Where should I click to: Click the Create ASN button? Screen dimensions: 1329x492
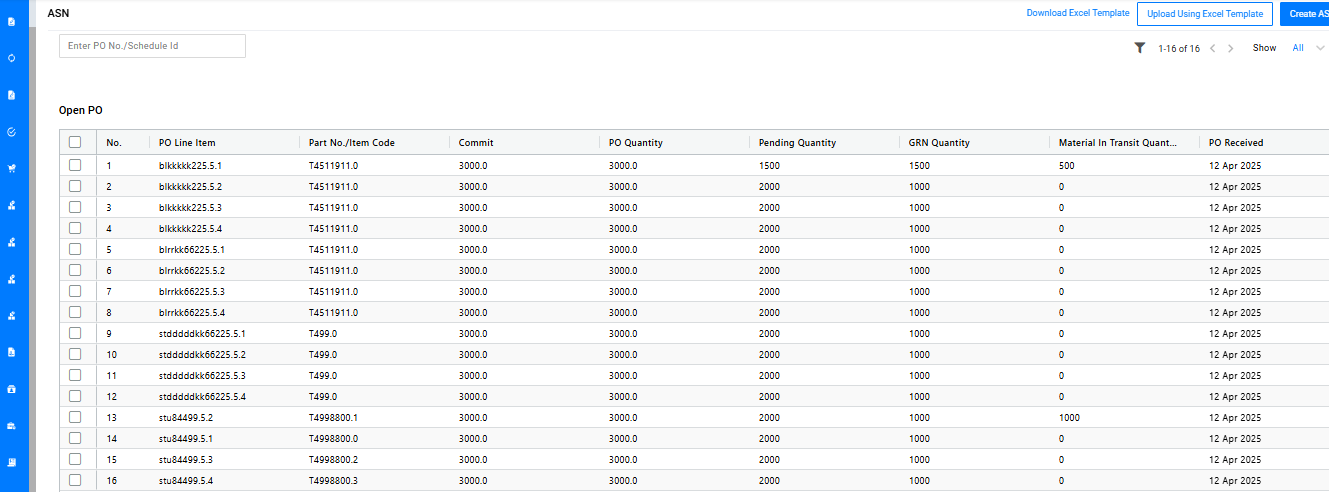coord(1305,14)
